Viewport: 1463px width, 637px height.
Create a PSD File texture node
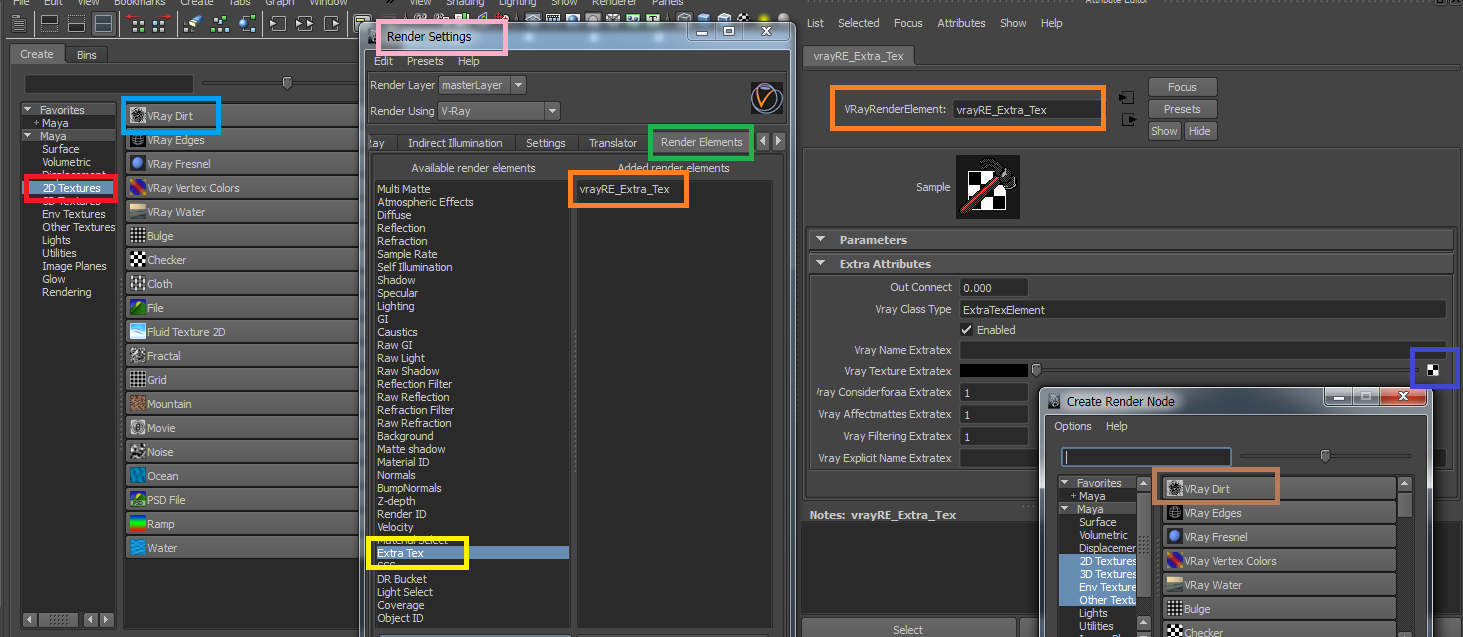(241, 500)
